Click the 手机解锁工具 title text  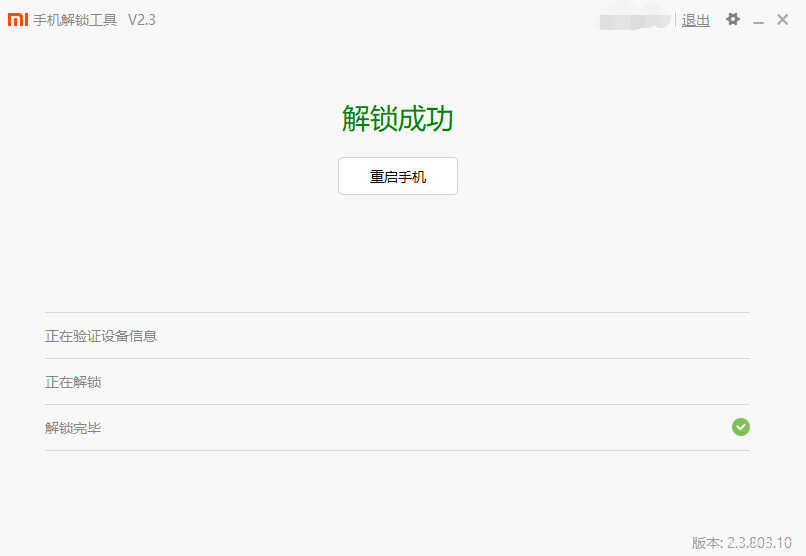click(x=75, y=20)
